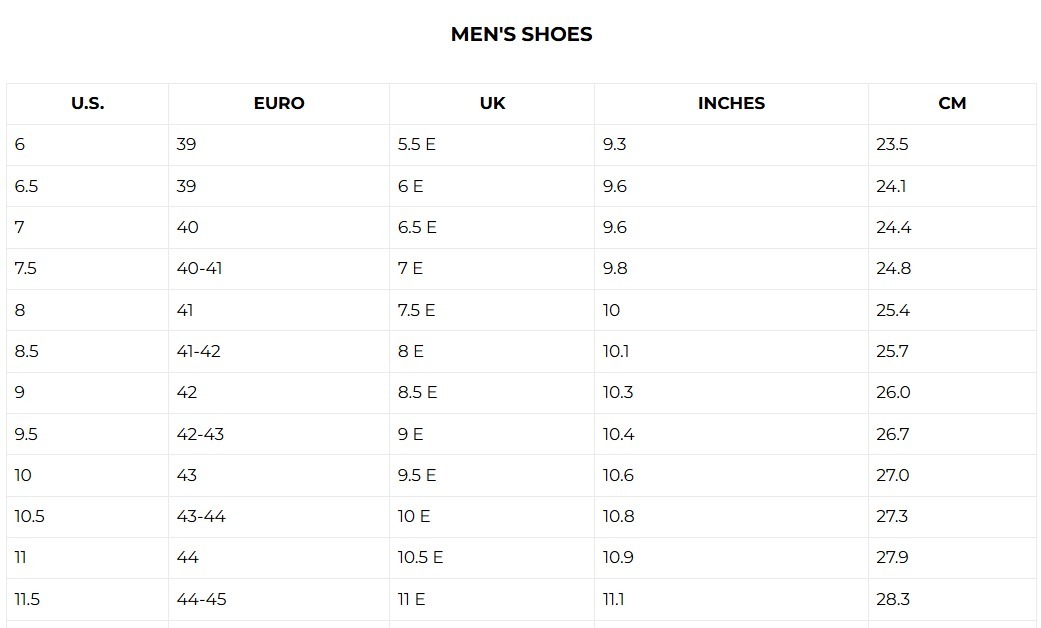Image resolution: width=1041 pixels, height=628 pixels.
Task: Click the U.S. size 9 cell
Action: click(x=20, y=392)
